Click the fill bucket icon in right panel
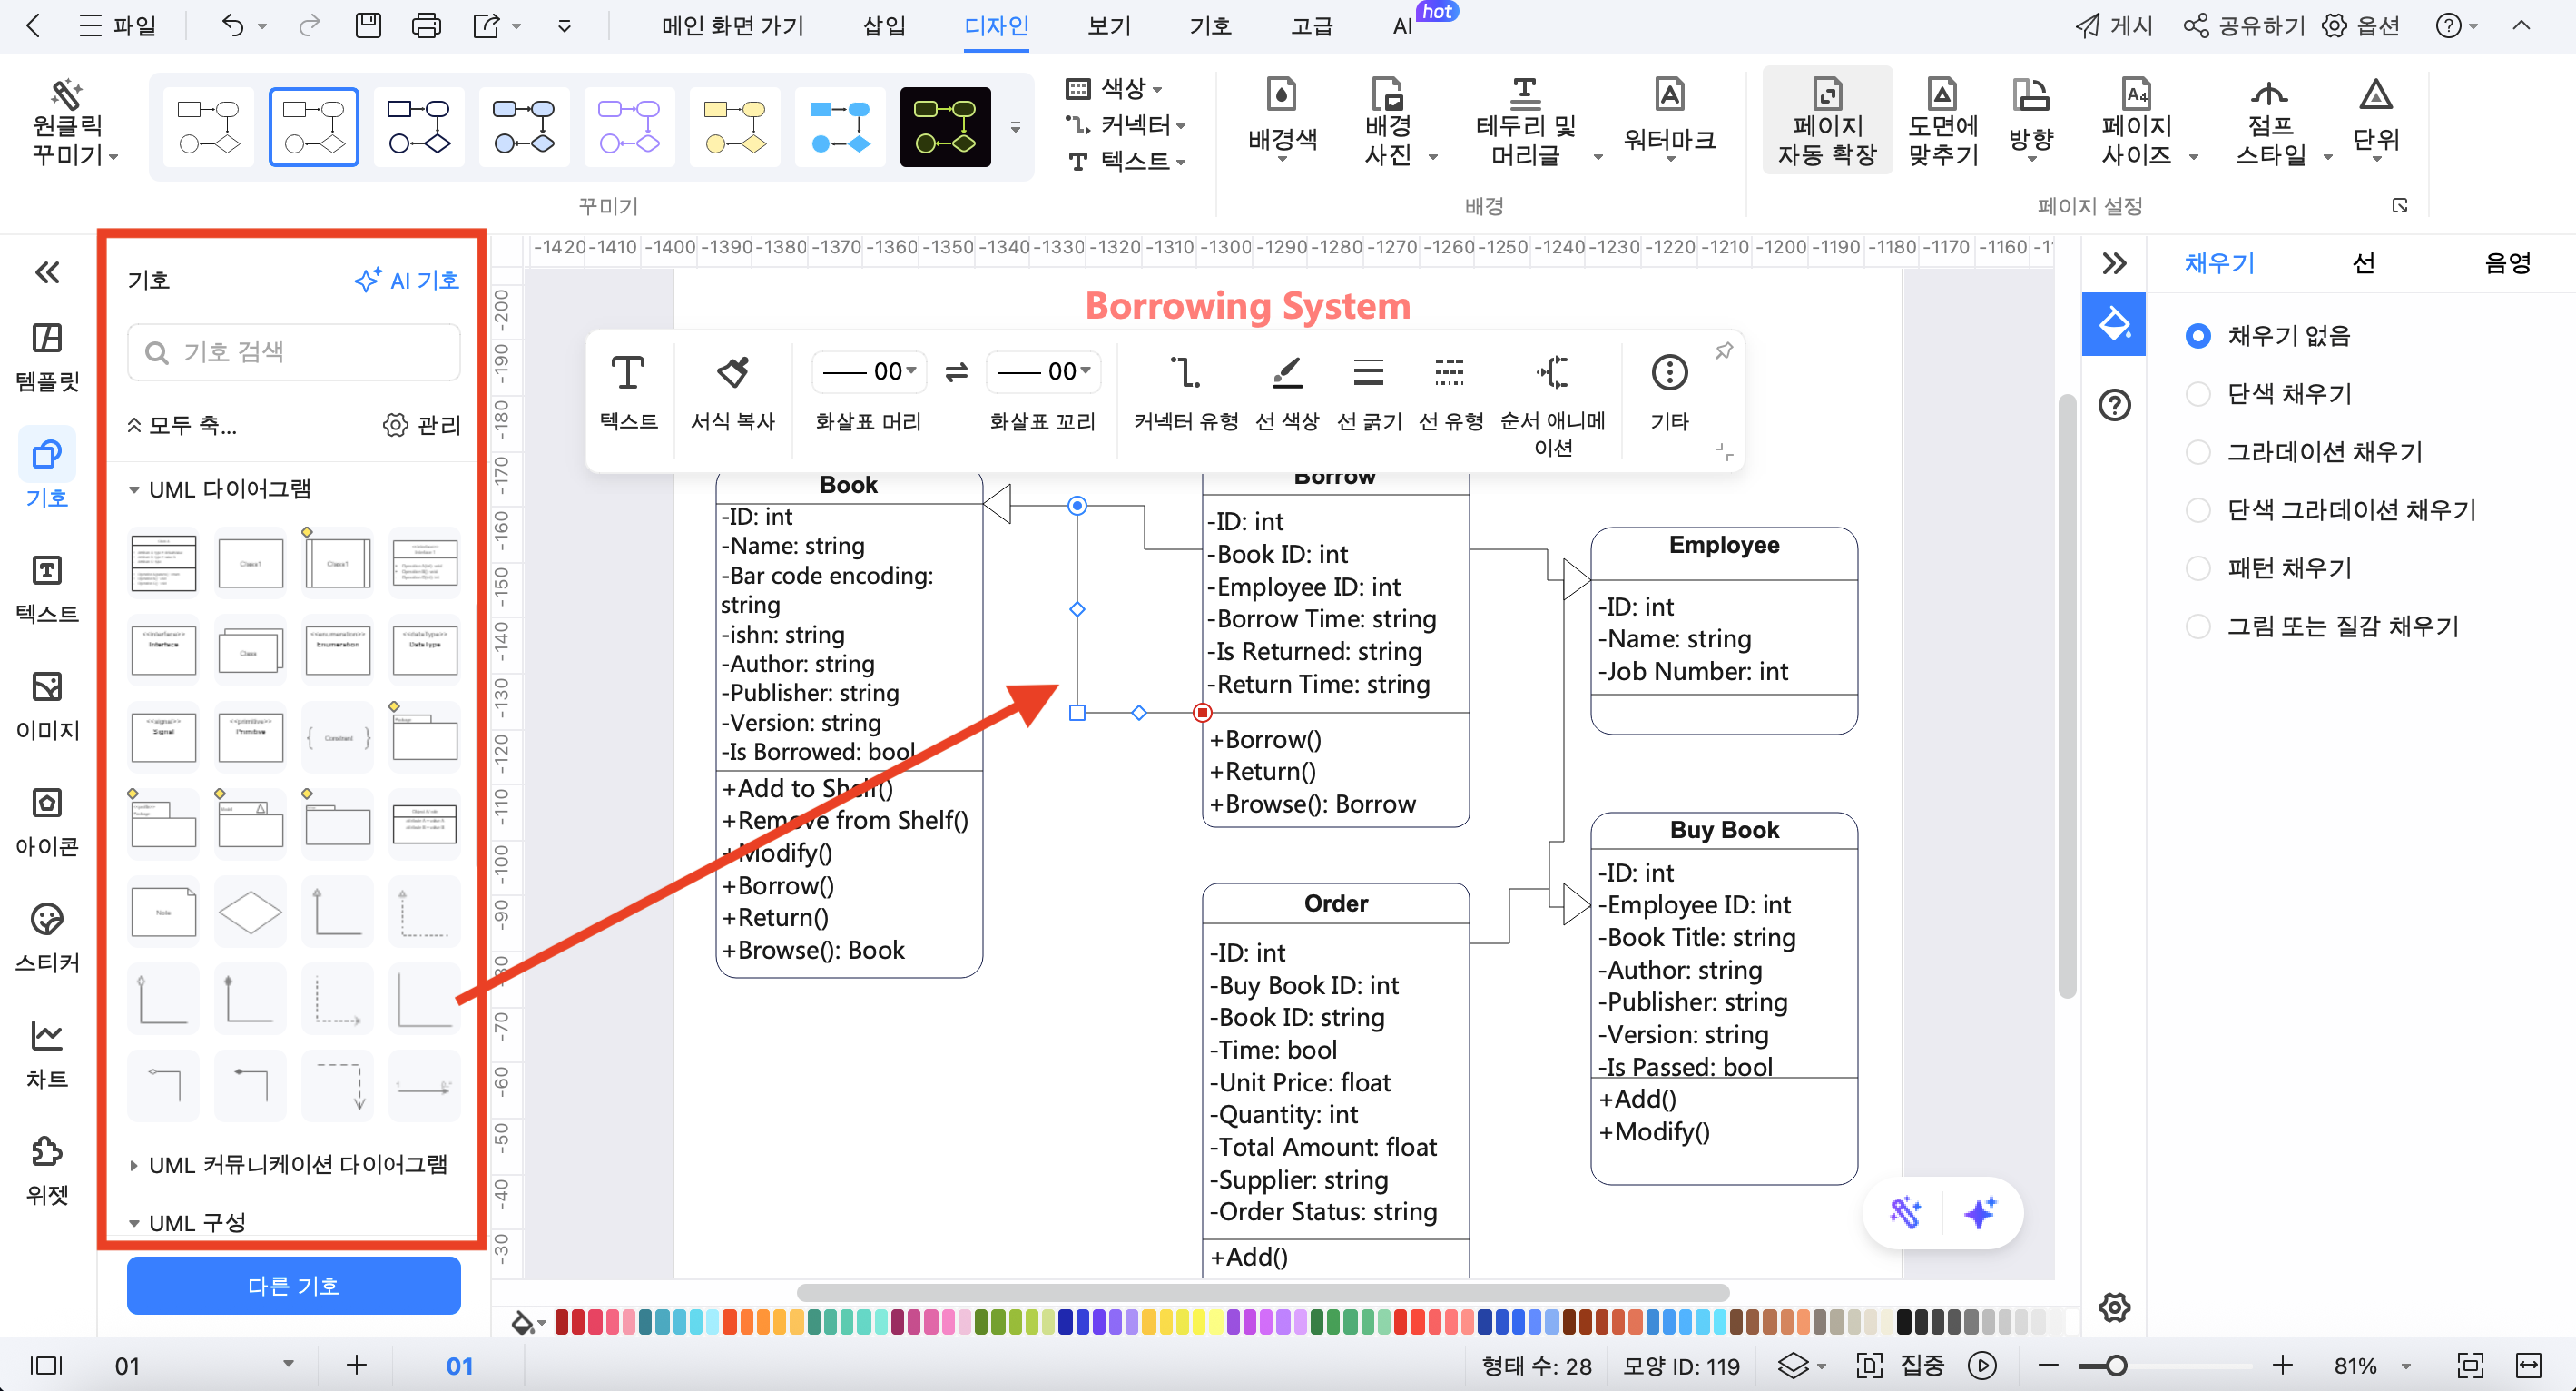 pyautogui.click(x=2113, y=323)
